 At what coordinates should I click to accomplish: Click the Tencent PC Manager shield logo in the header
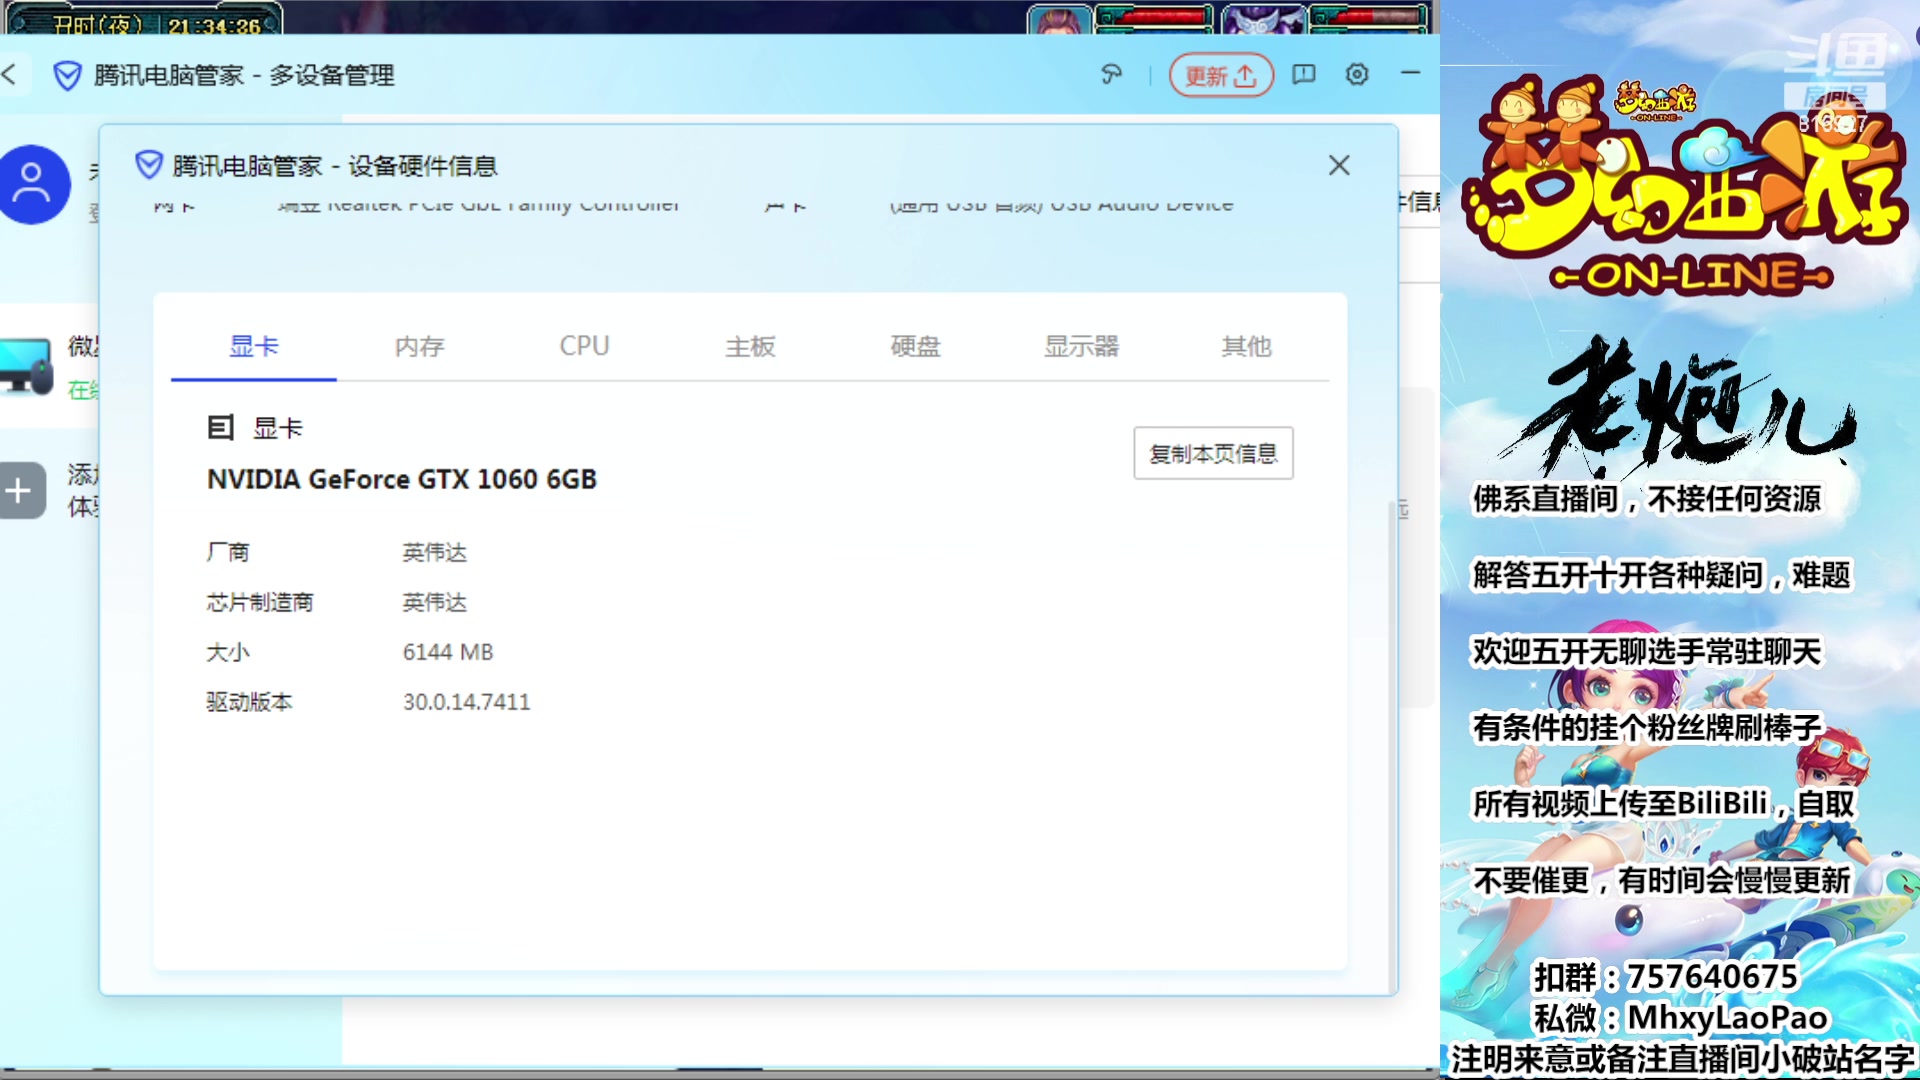(67, 75)
